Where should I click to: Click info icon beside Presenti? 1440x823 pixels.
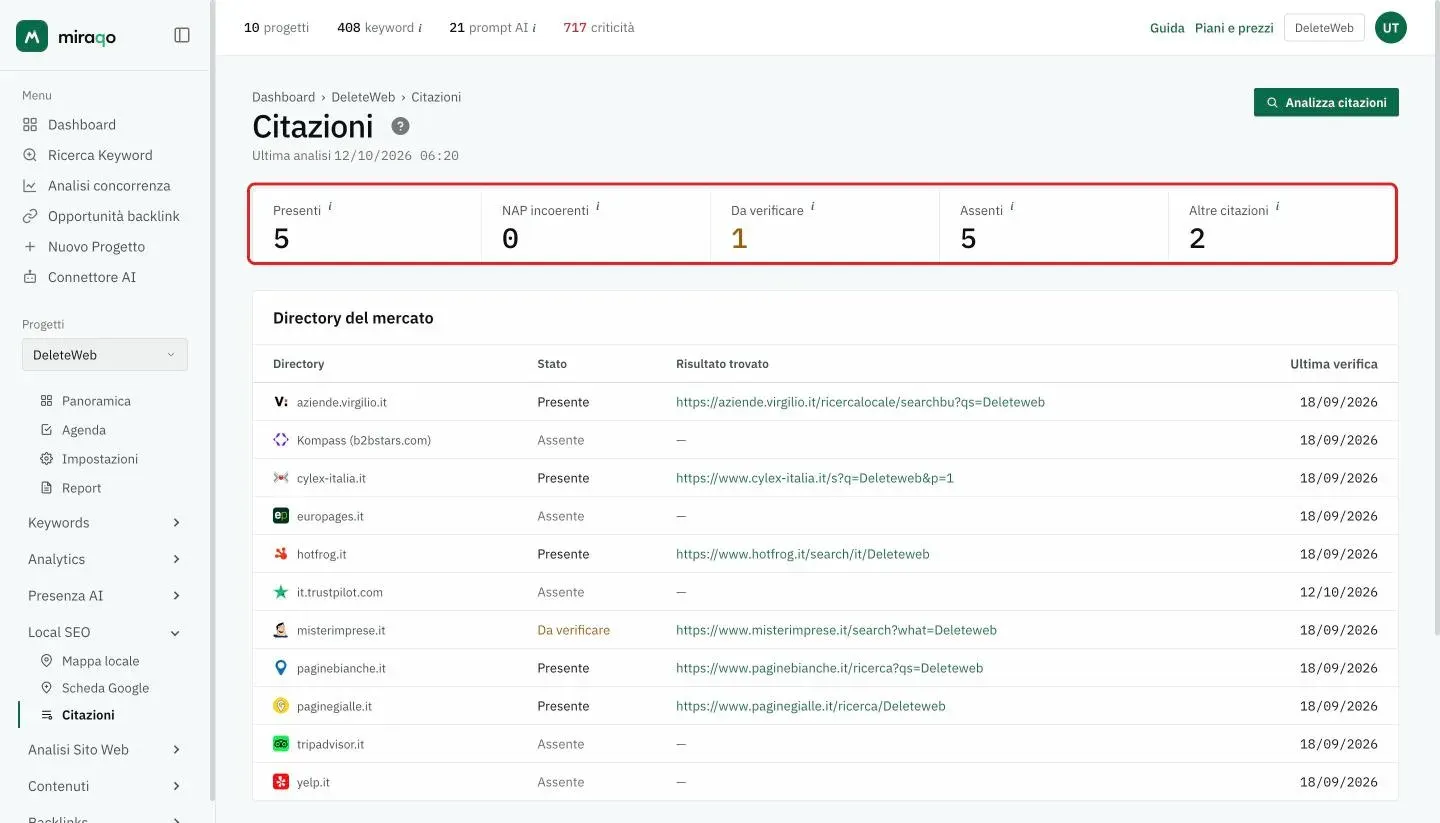[330, 206]
